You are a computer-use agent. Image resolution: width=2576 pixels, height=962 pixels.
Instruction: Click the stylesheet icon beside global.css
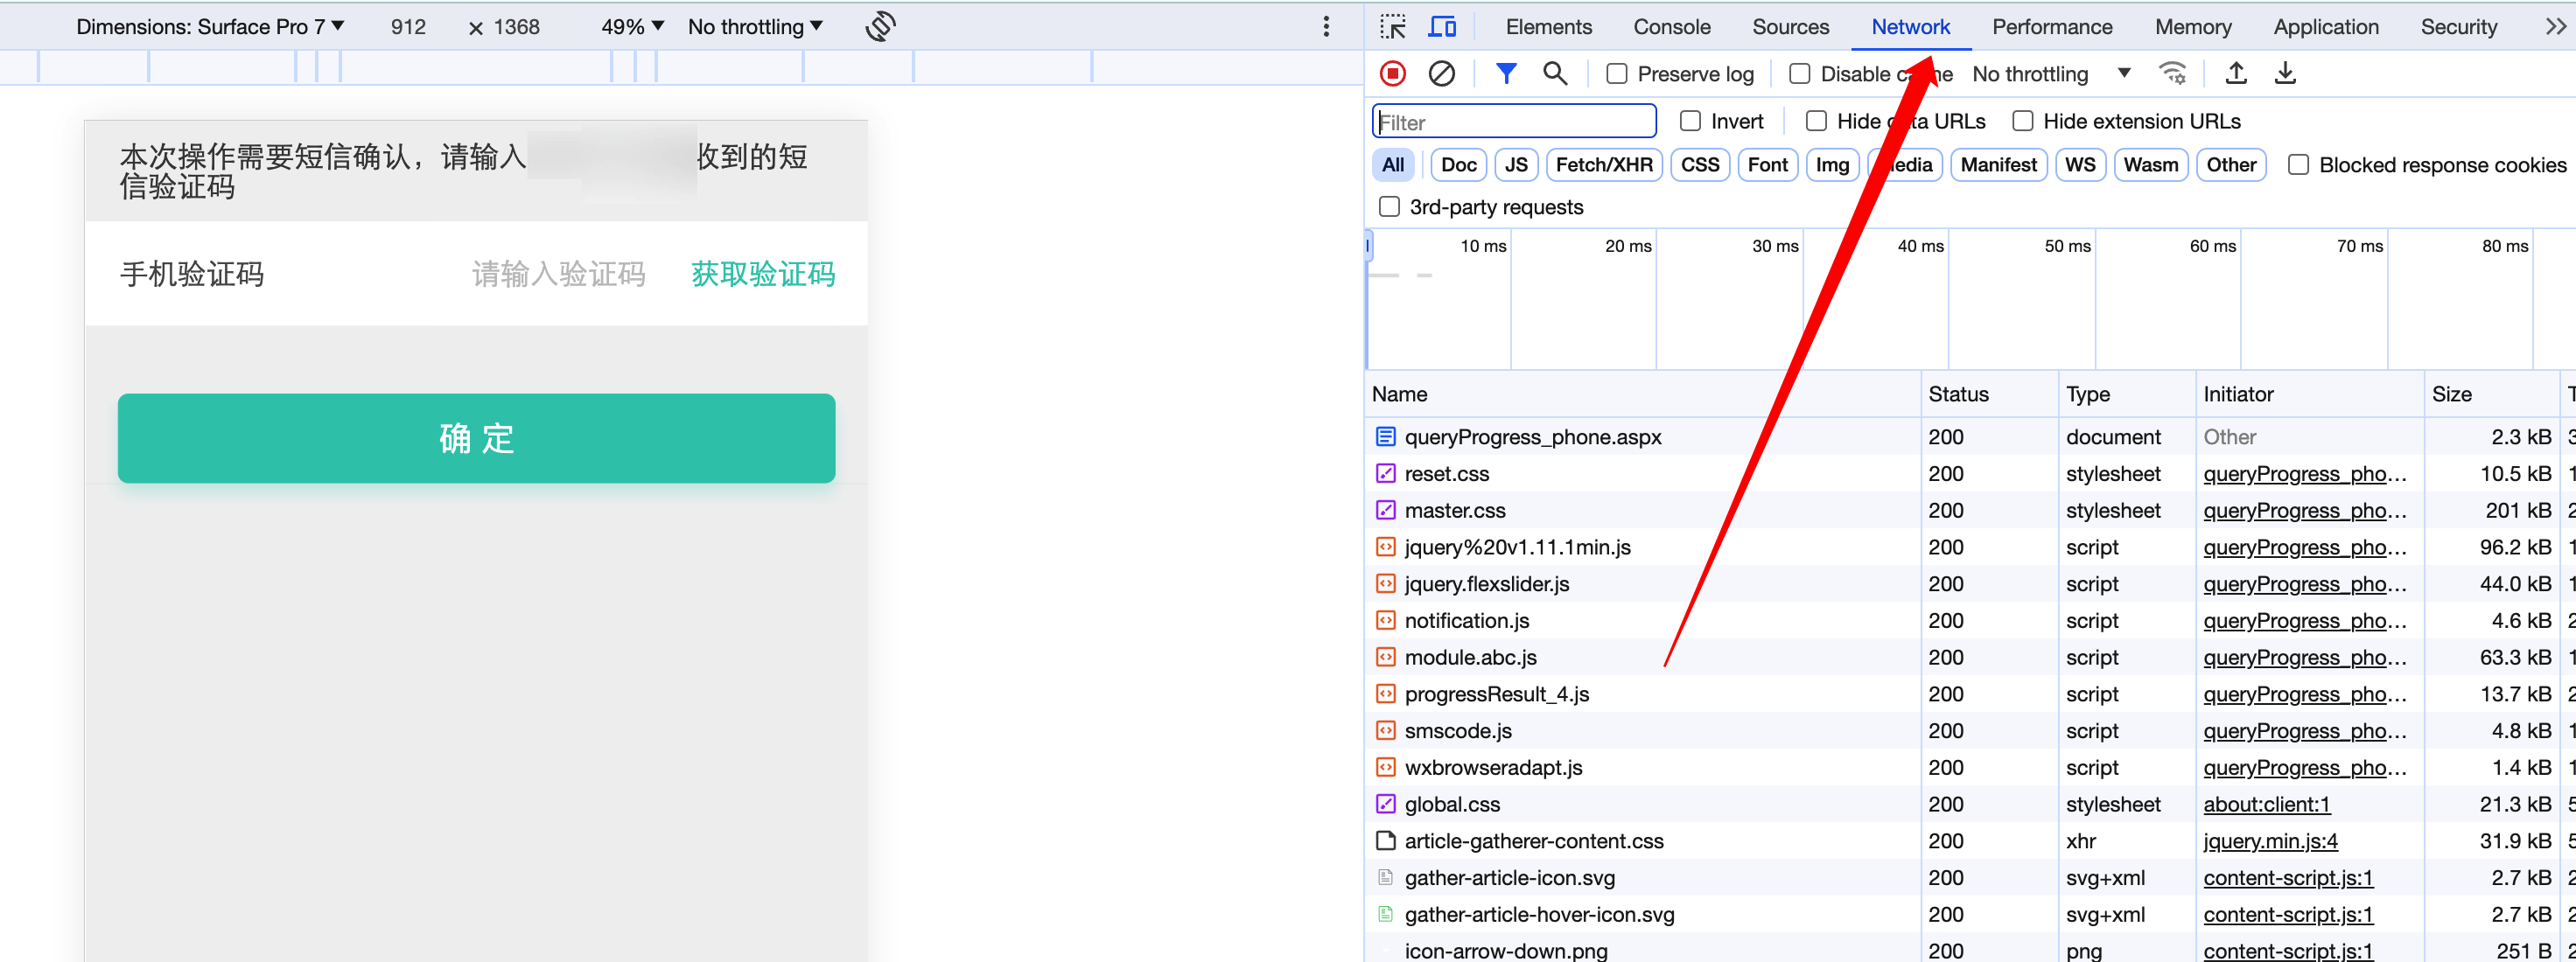tap(1385, 803)
